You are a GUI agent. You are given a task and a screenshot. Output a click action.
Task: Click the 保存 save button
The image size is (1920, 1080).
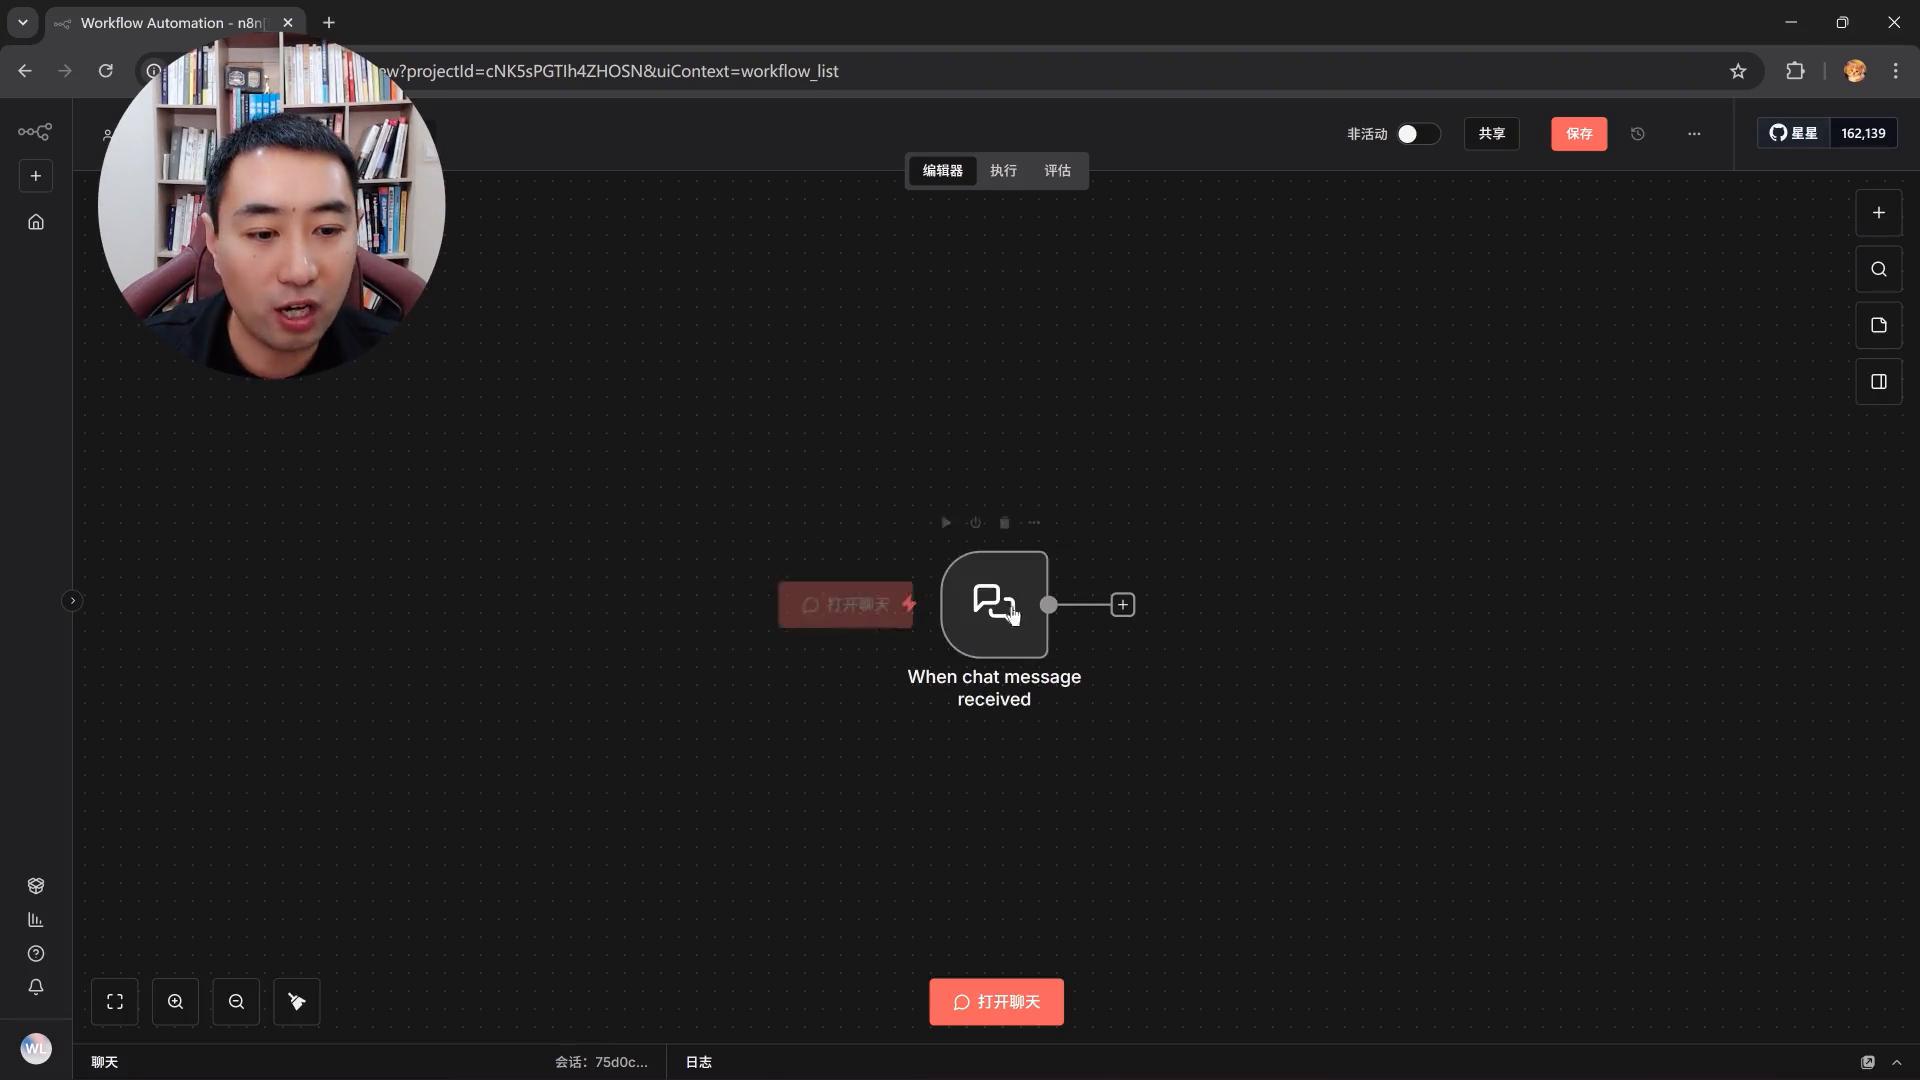1578,133
